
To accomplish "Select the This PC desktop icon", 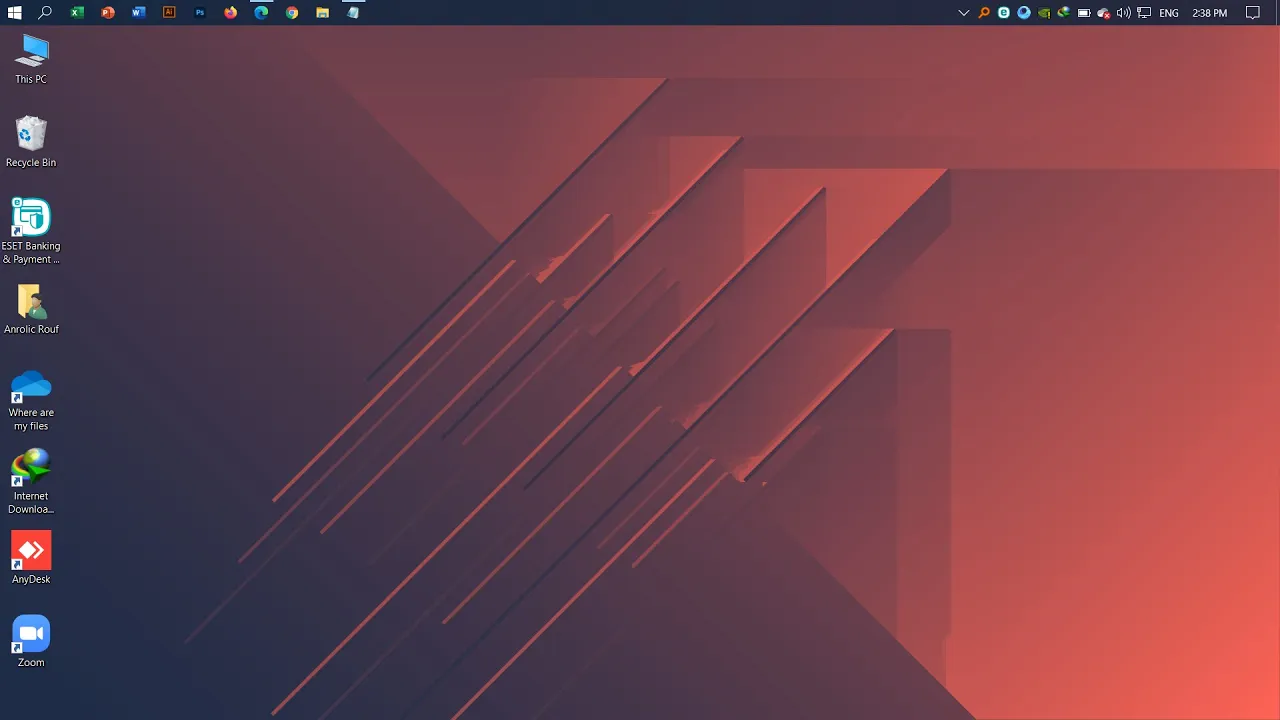I will tap(31, 59).
